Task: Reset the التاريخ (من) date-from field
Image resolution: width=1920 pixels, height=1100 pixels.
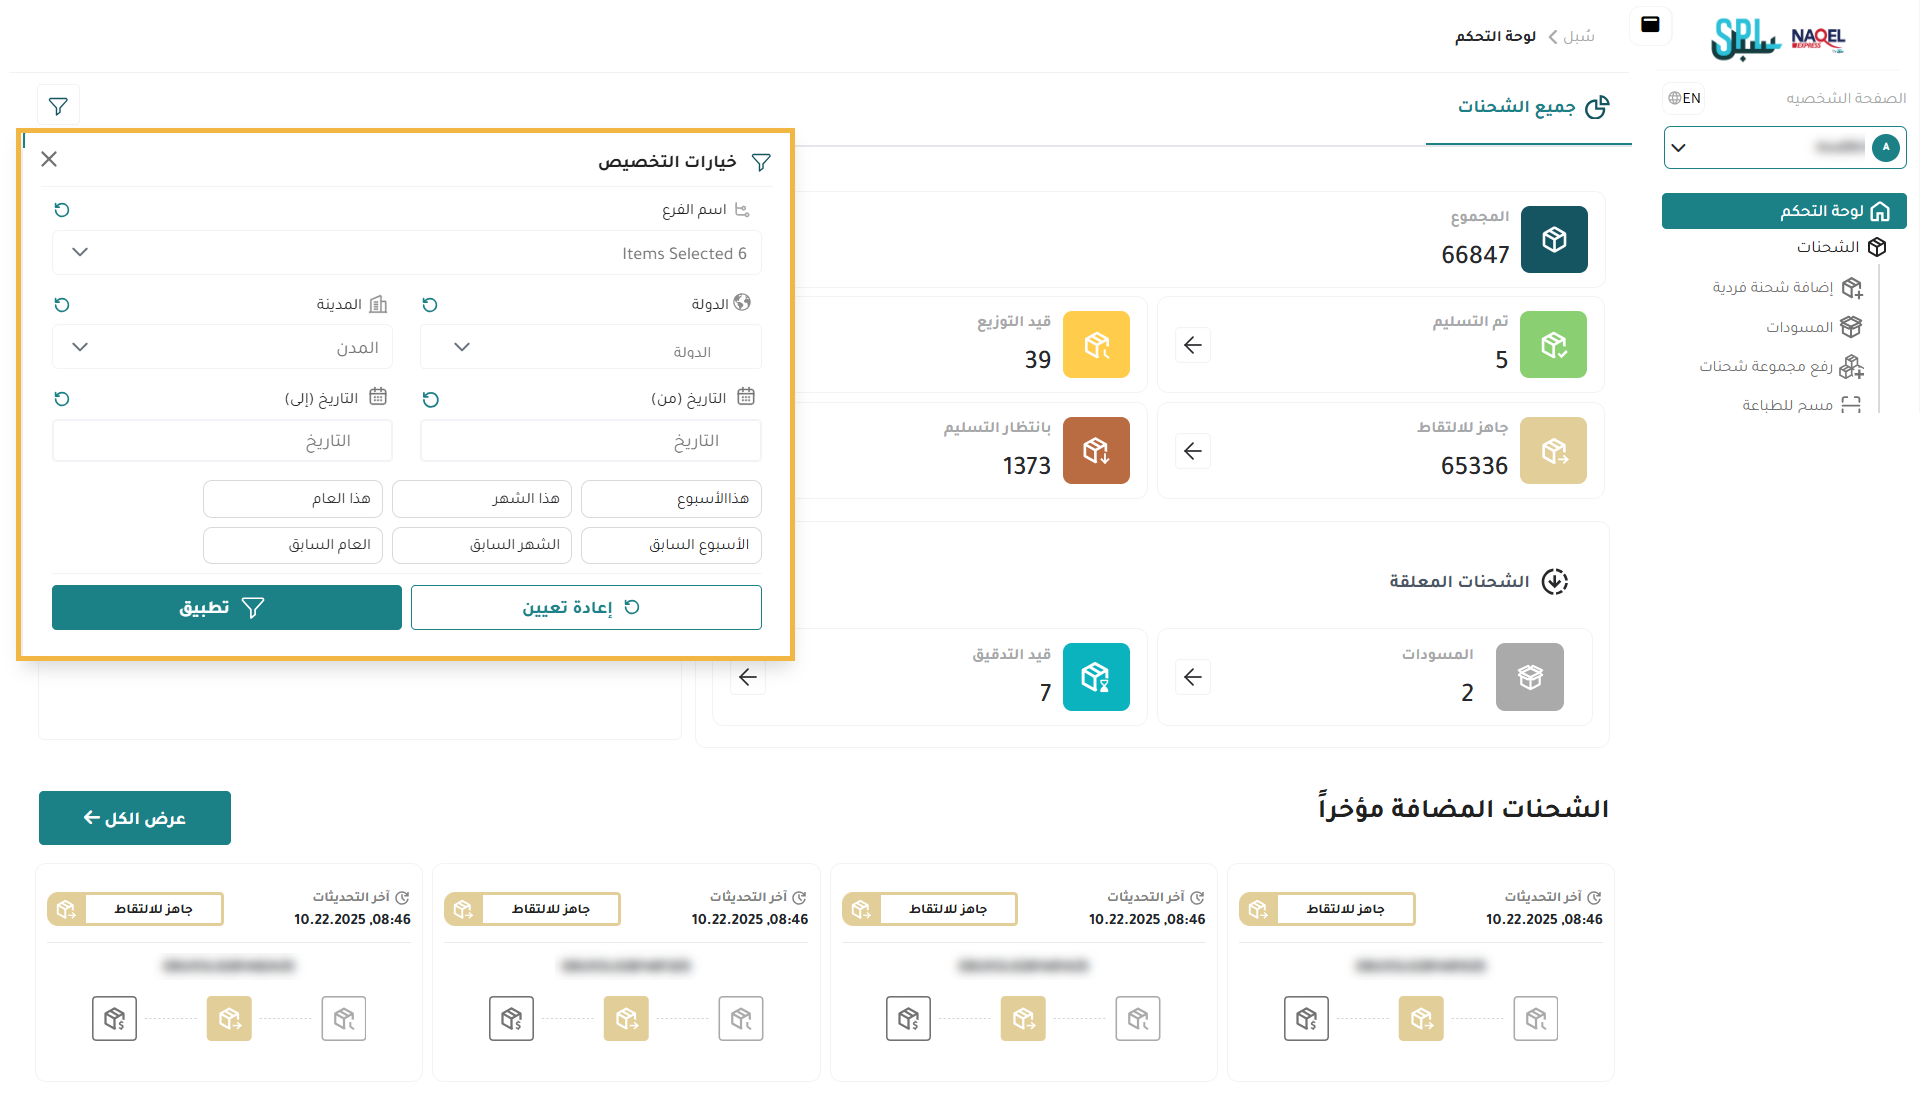Action: 431,400
